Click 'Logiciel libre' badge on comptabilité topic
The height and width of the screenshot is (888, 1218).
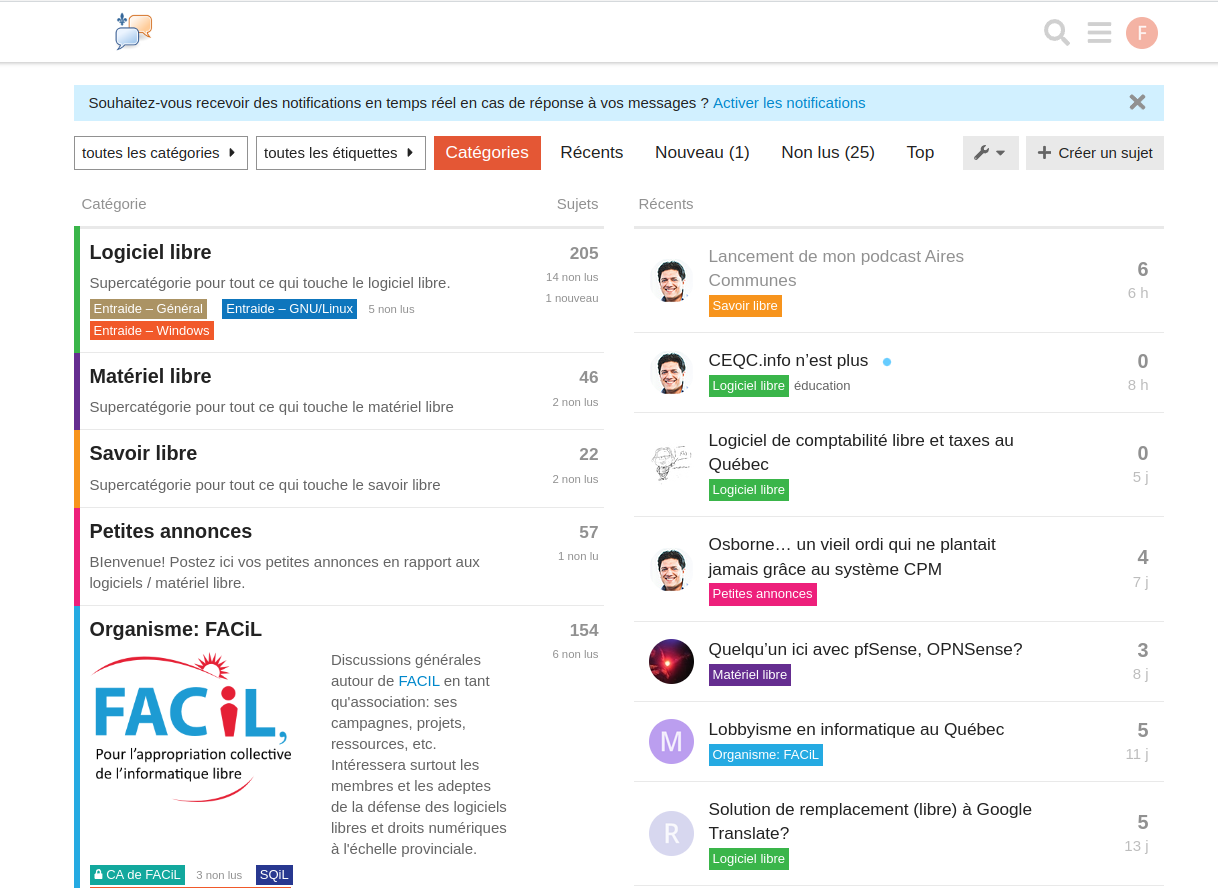[749, 490]
